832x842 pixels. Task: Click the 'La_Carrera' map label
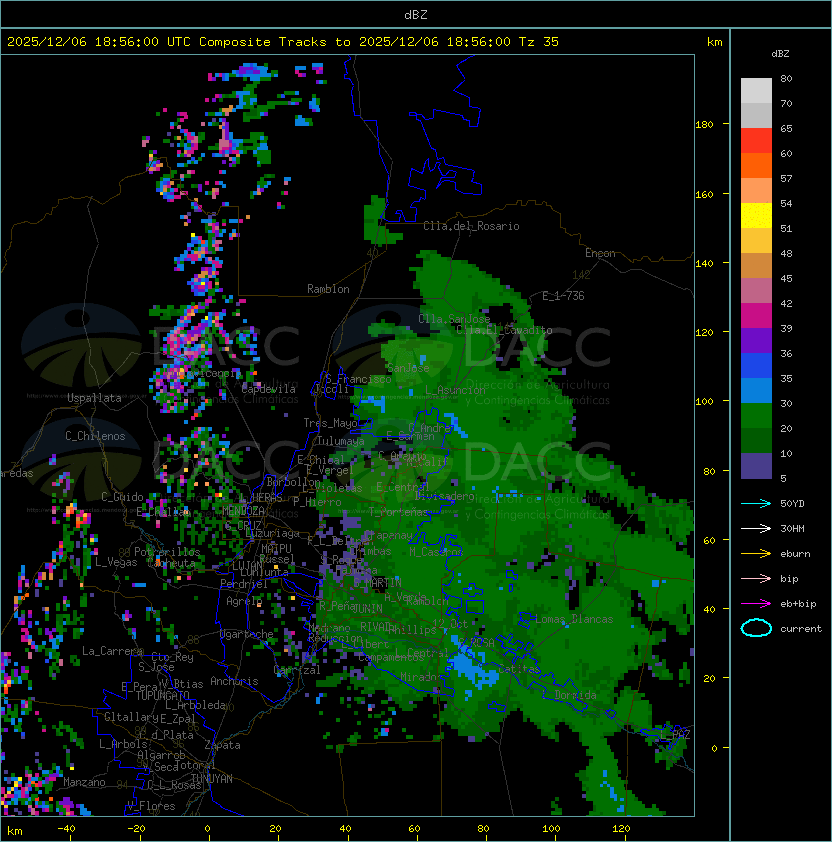(x=112, y=651)
